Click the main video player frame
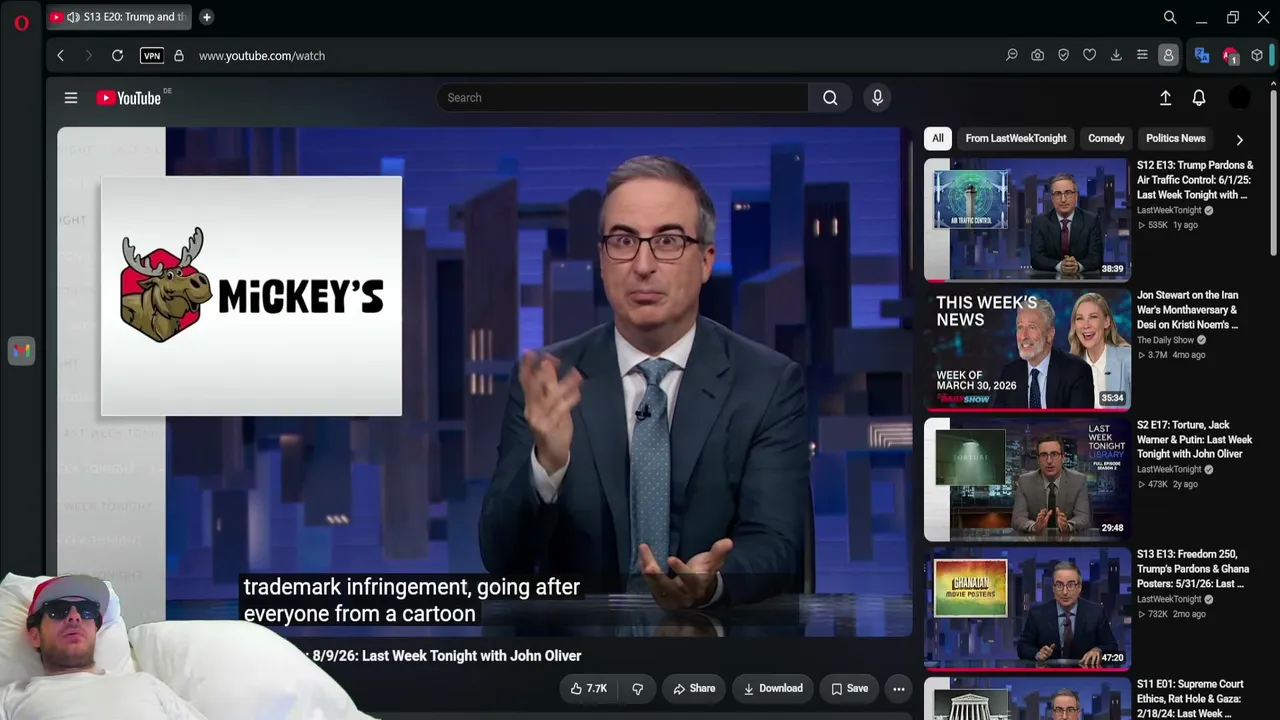1280x720 pixels. (x=484, y=382)
